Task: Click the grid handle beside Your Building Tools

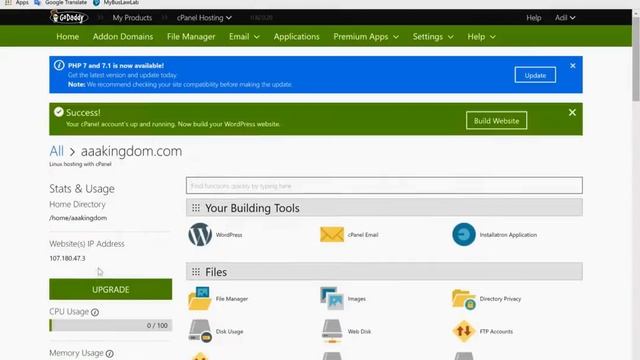Action: pyautogui.click(x=196, y=208)
